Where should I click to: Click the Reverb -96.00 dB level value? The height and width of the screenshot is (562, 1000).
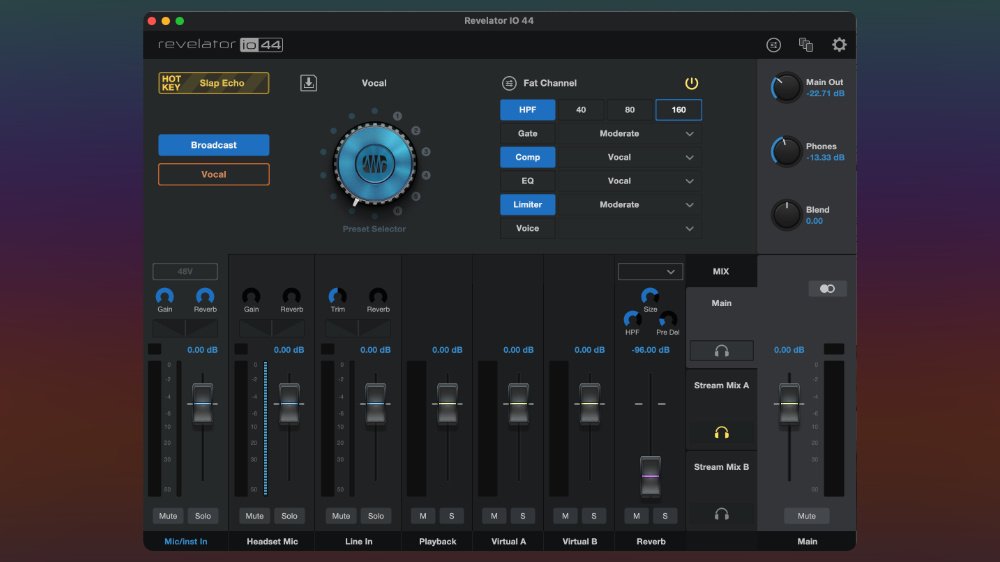click(651, 350)
